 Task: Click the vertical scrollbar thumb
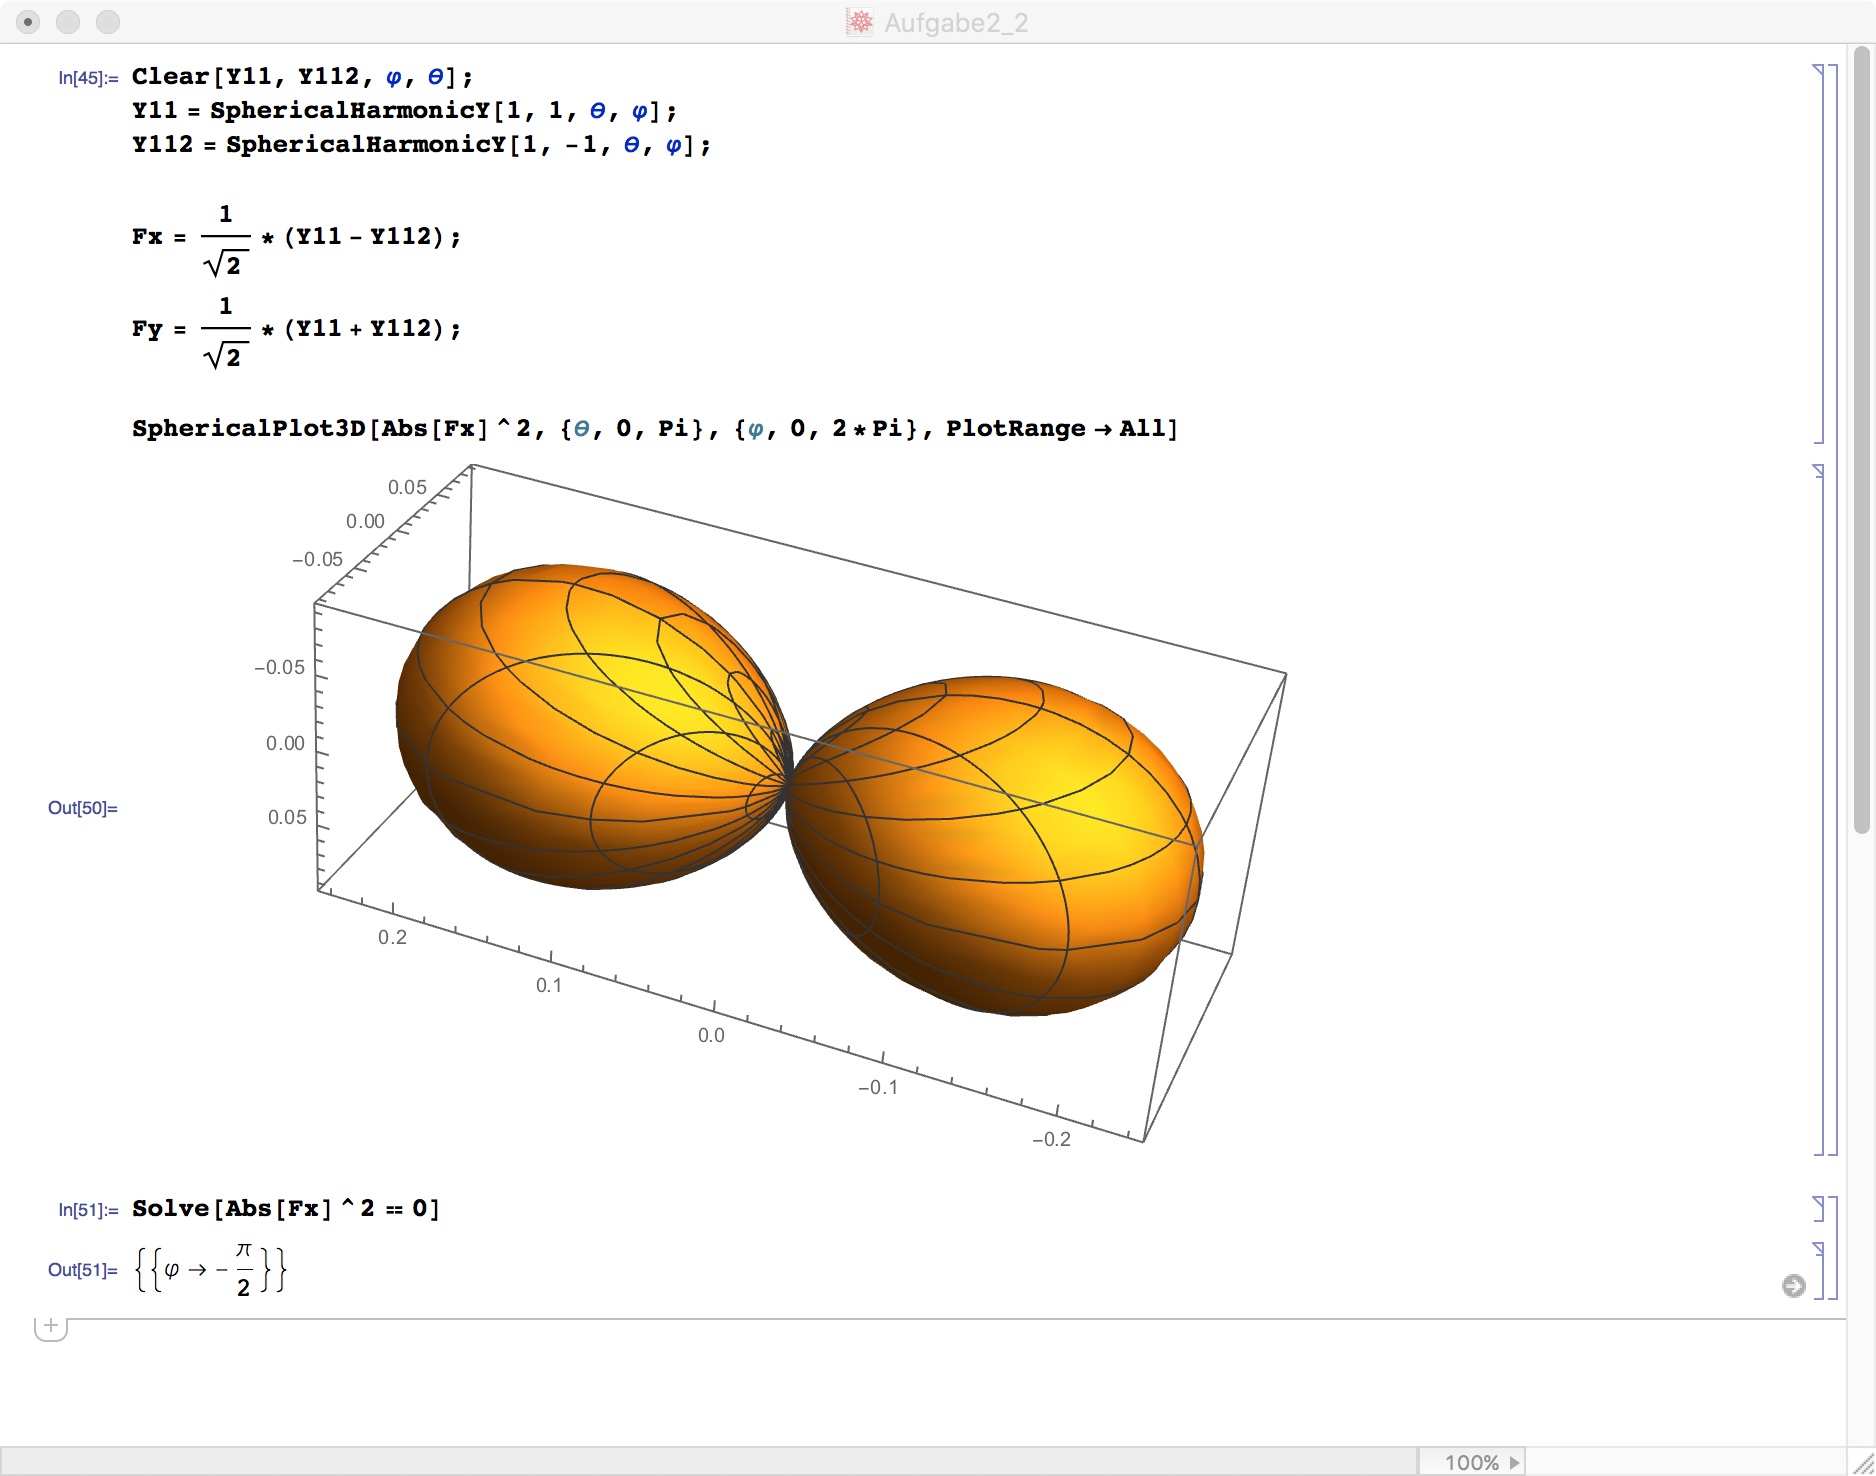(1861, 440)
